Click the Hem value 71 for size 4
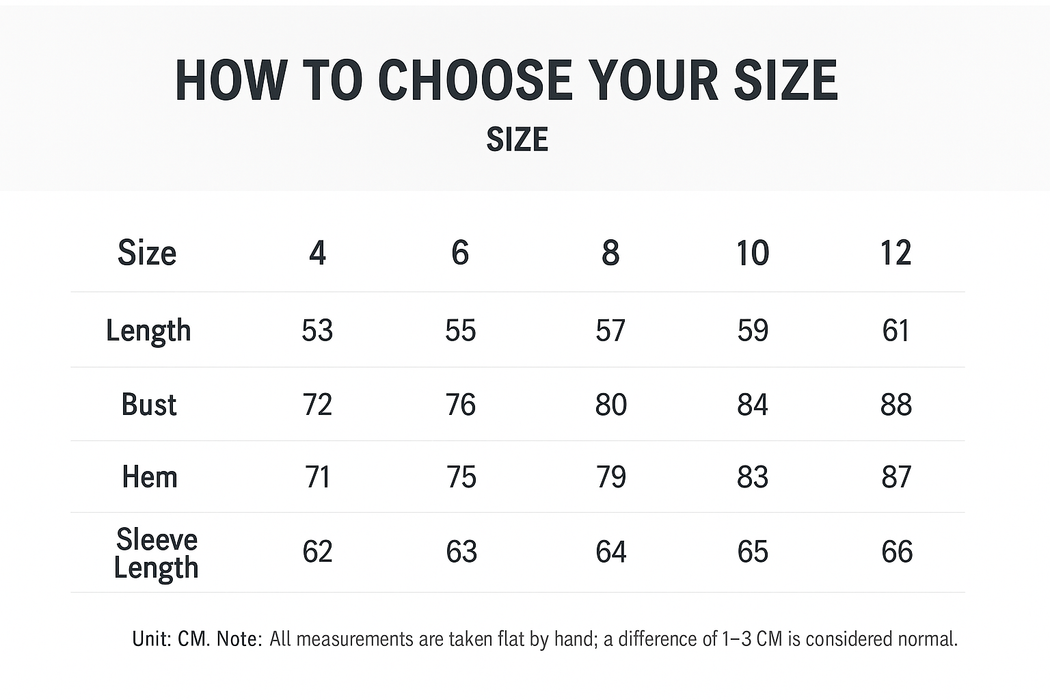This screenshot has height=700, width=1050. click(x=317, y=477)
